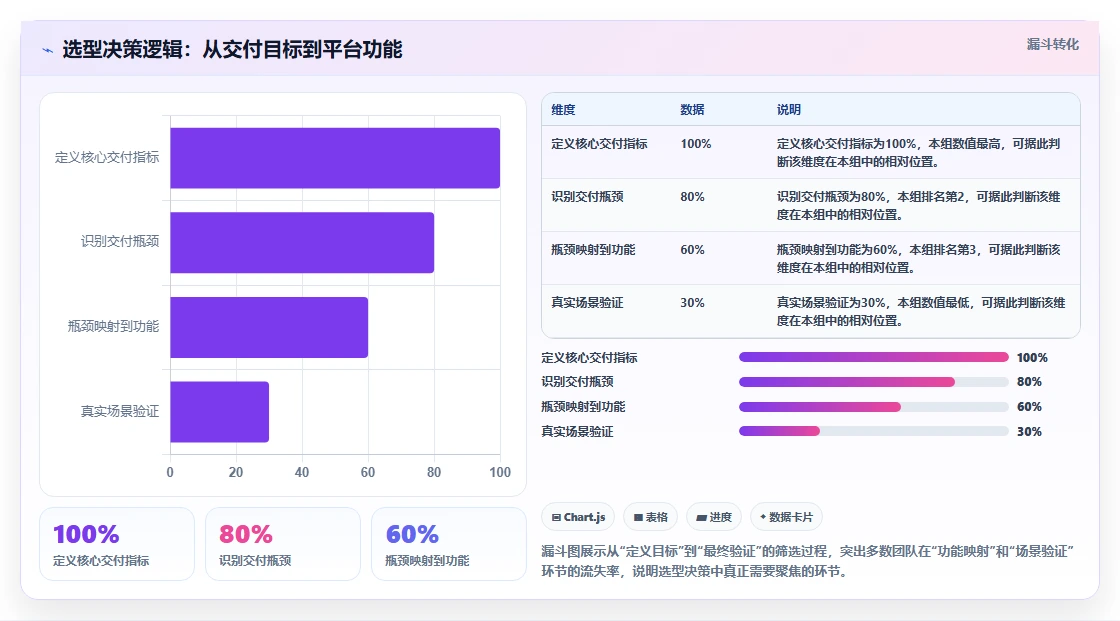1120x621 pixels.
Task: Open the 100% 定义核心交付指标 data card
Action: click(117, 544)
